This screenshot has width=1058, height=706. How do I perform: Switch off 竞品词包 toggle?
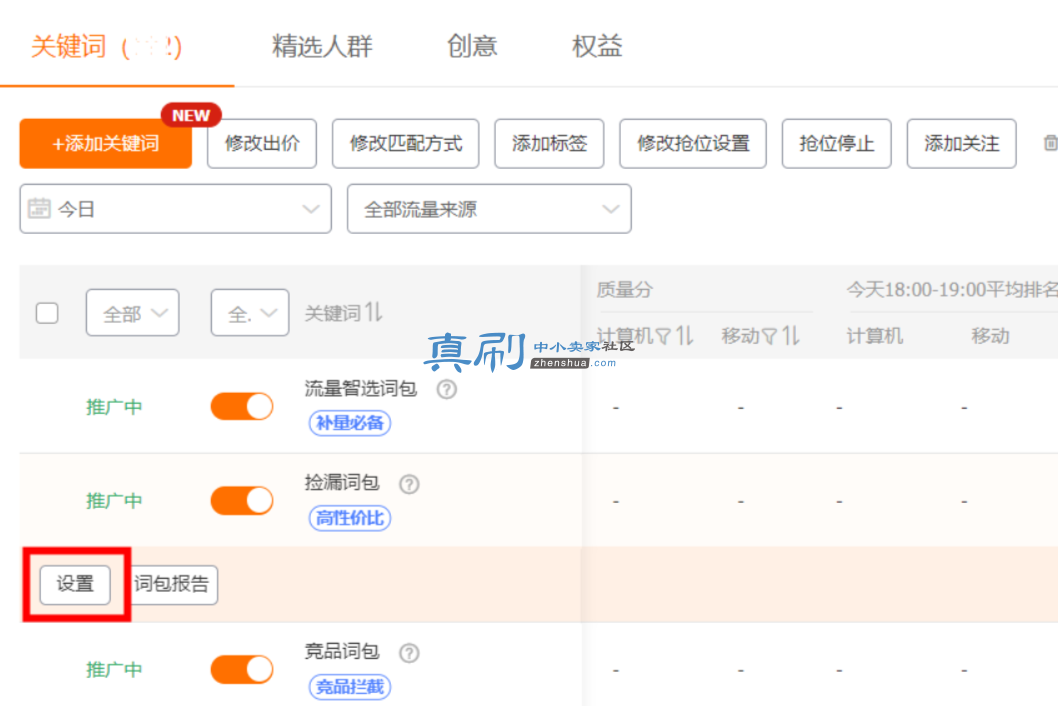coord(242,670)
